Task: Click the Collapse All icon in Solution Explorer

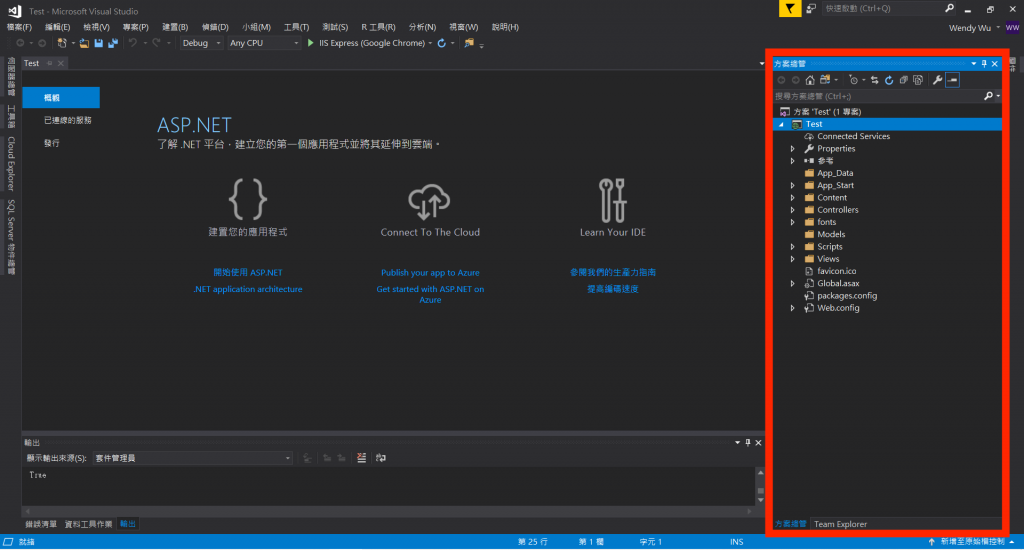Action: coord(904,80)
